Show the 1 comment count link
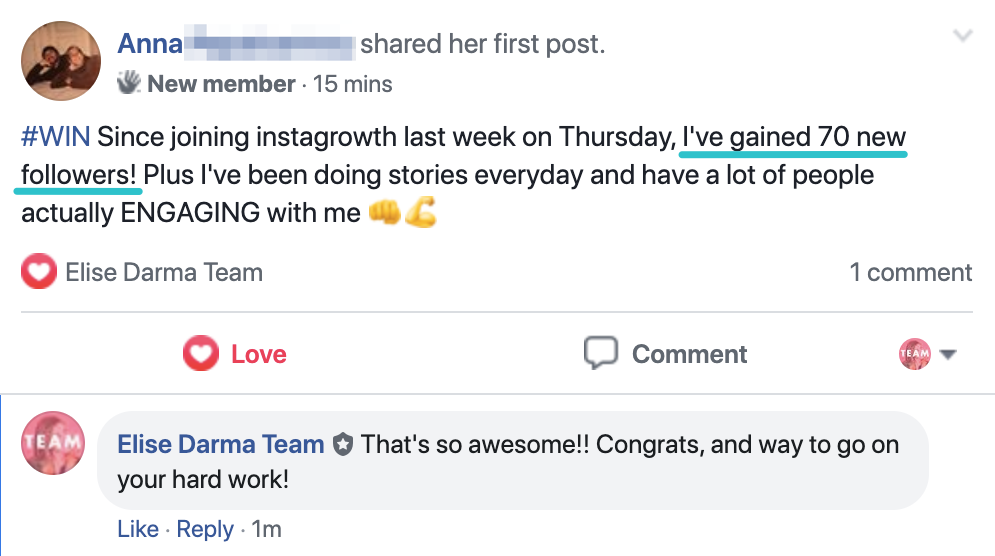Viewport: 995px width, 556px height. [910, 272]
